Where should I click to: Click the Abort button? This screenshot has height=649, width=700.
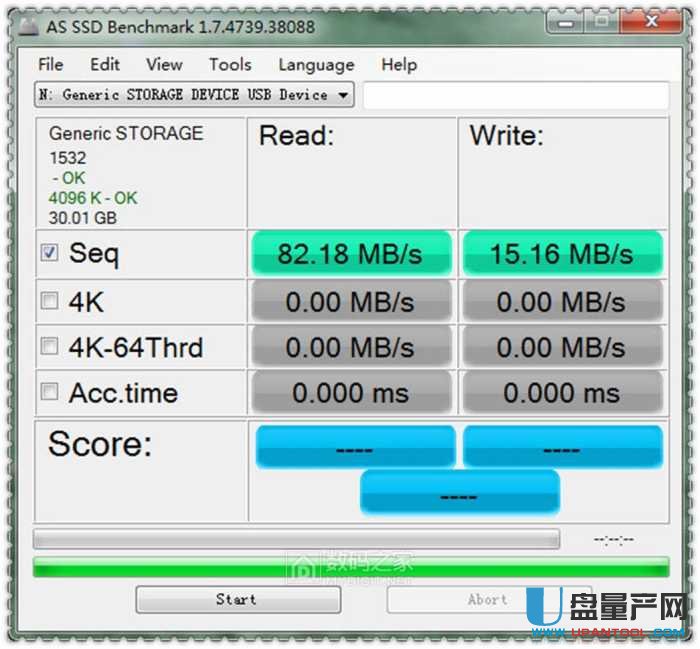pos(489,600)
